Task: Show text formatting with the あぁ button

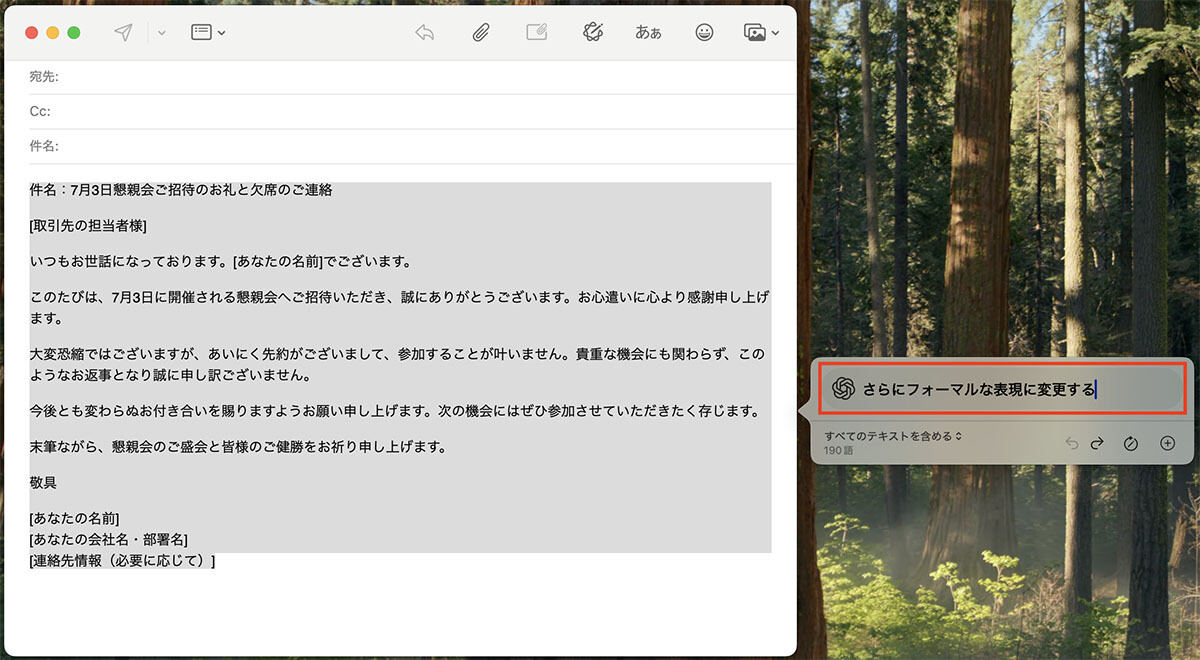Action: point(648,33)
